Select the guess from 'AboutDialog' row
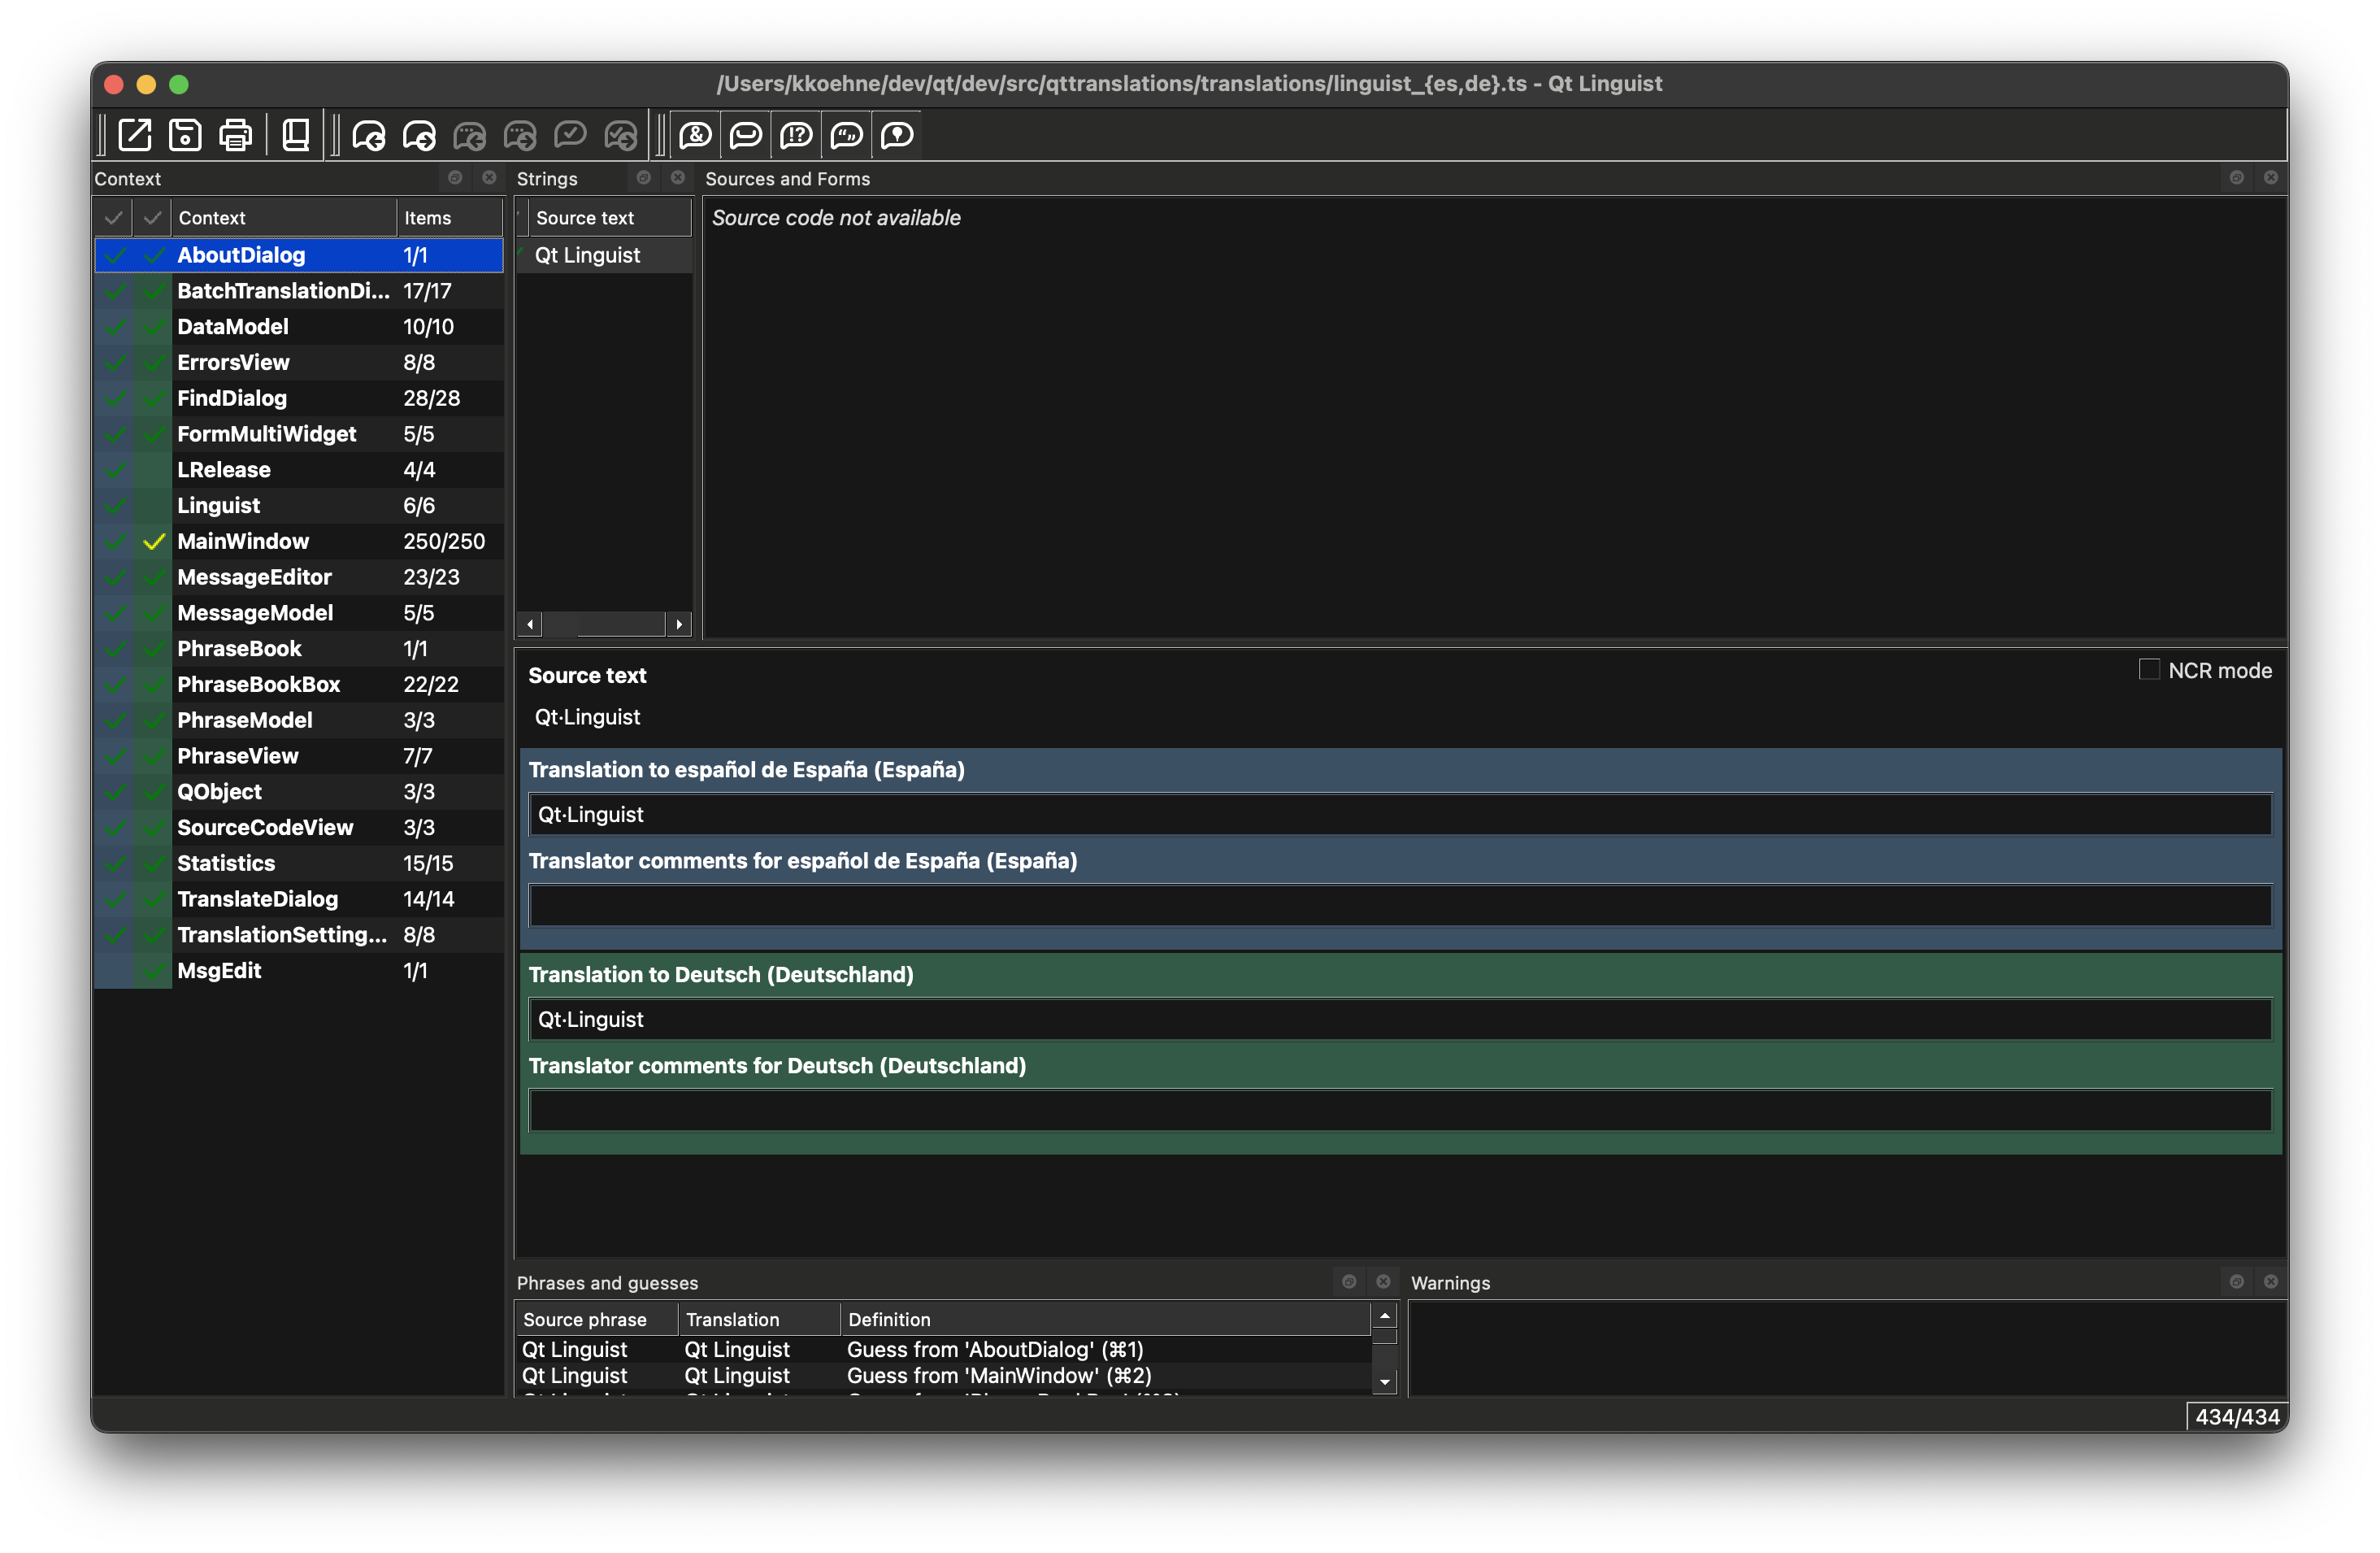2380x1553 pixels. [943, 1350]
